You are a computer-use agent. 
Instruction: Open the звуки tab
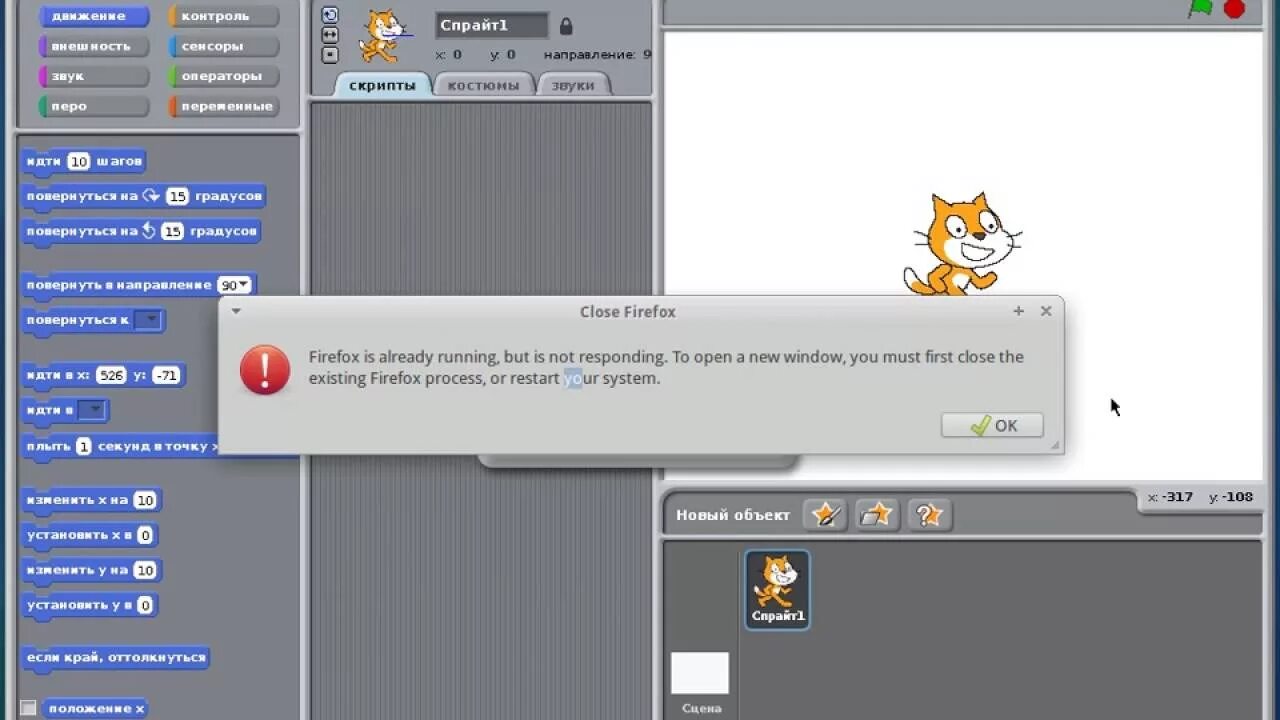(573, 85)
